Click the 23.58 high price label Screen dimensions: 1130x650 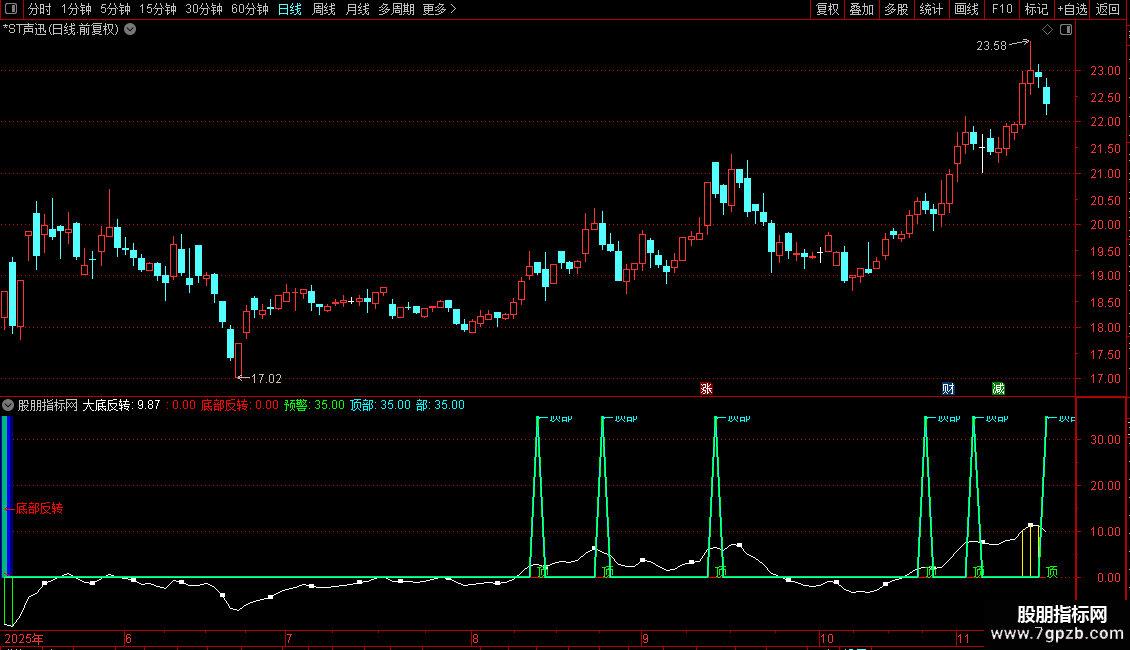[991, 46]
